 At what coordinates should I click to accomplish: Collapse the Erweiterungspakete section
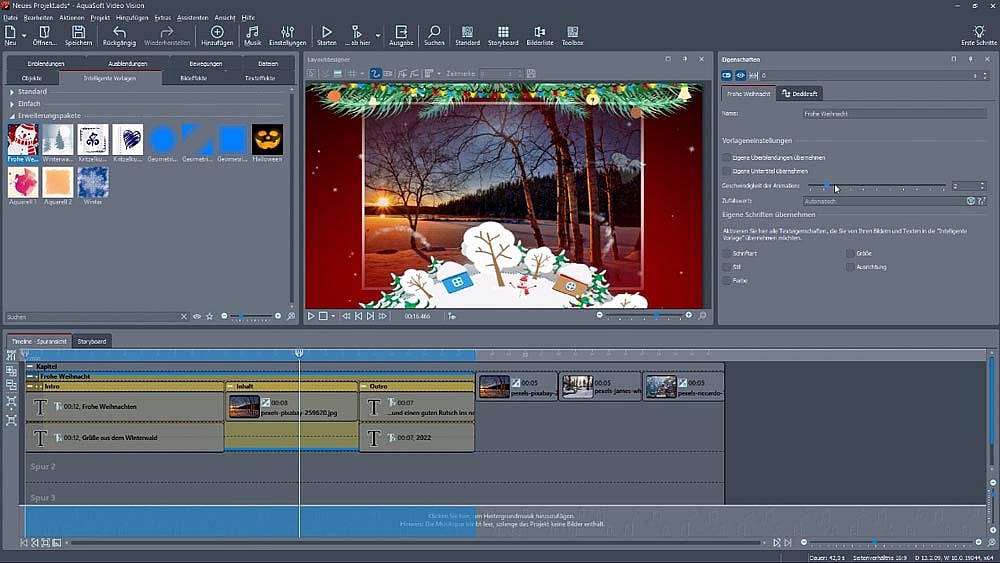point(12,115)
